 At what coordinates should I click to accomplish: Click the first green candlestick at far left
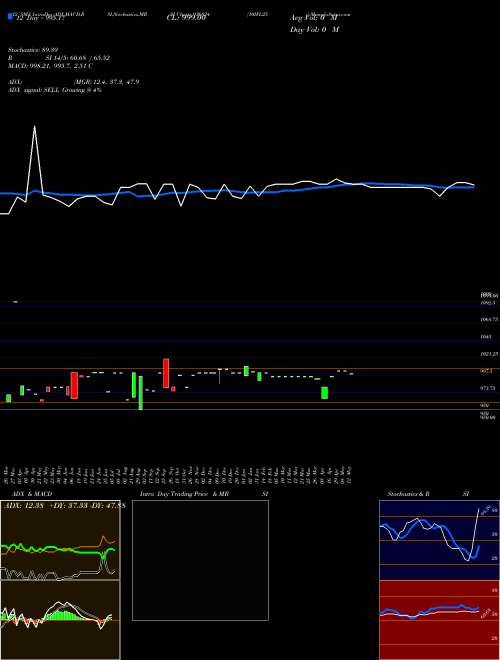pos(8,398)
